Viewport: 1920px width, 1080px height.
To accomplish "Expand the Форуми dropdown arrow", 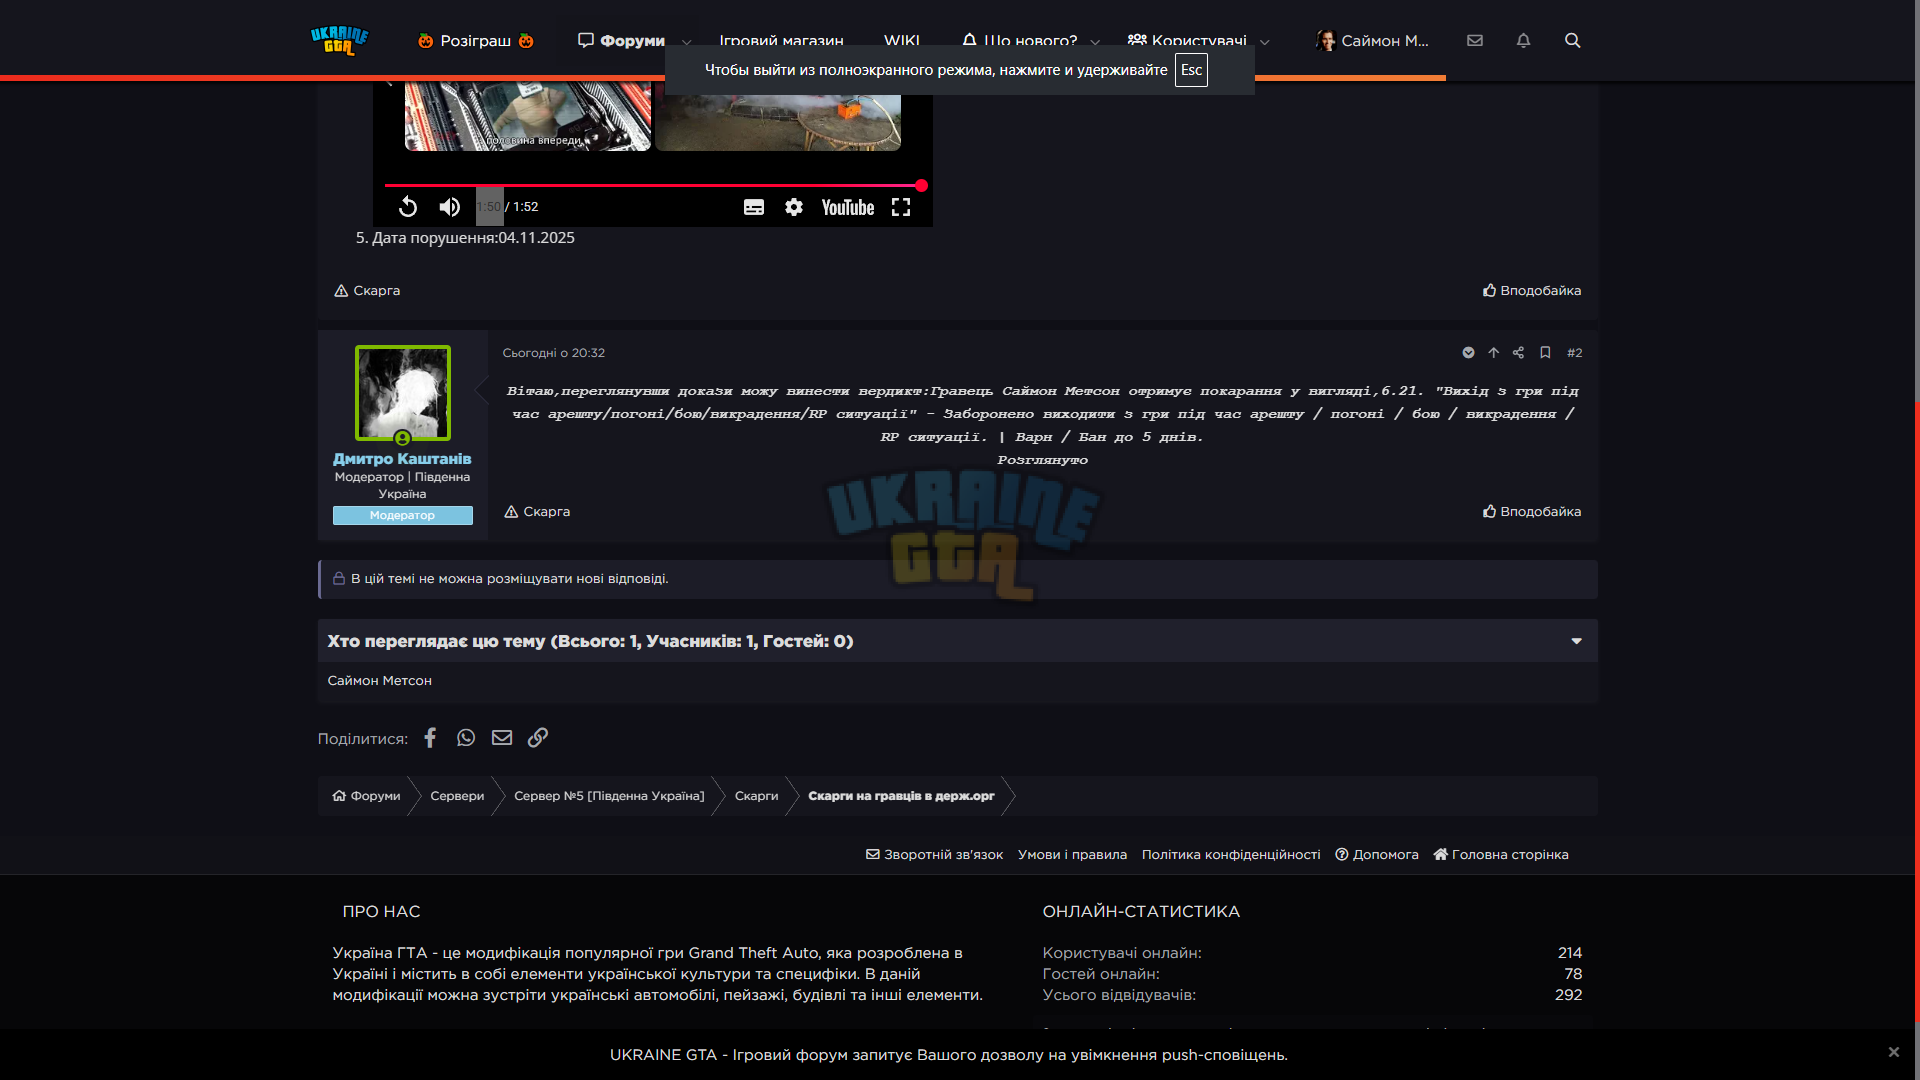I will coord(687,42).
